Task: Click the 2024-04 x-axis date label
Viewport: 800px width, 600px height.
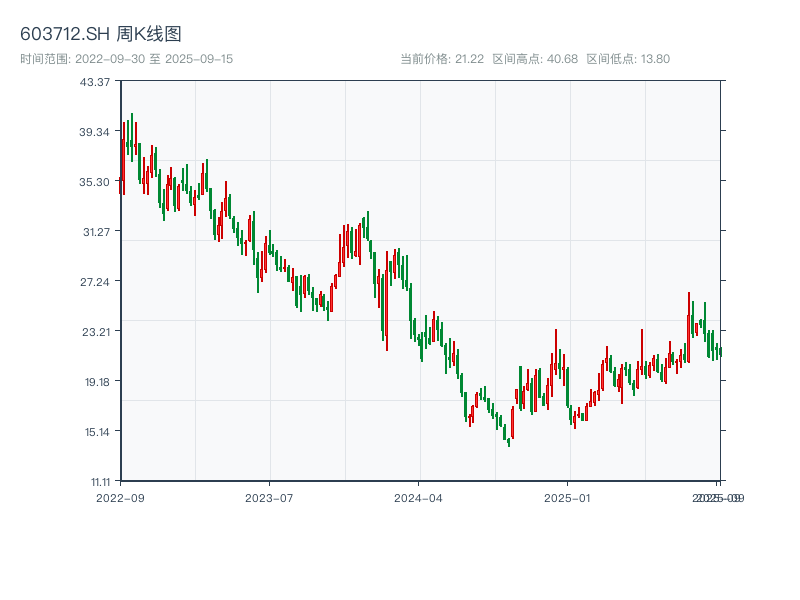Action: pyautogui.click(x=419, y=497)
